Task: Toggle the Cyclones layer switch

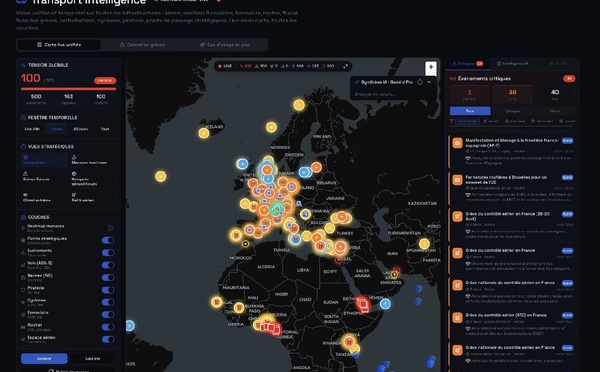Action: (x=108, y=302)
